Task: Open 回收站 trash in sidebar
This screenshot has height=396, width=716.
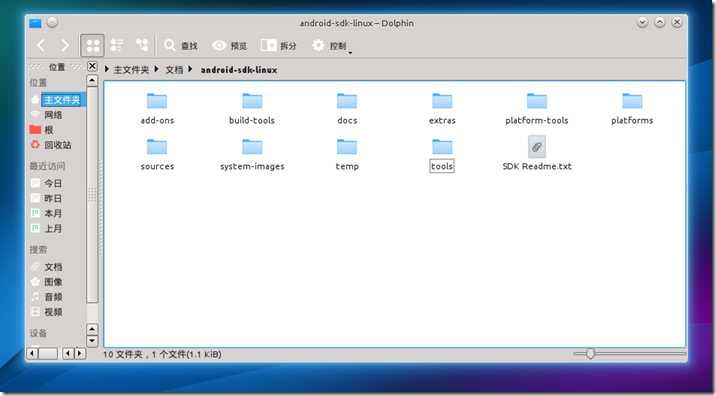Action: click(58, 145)
